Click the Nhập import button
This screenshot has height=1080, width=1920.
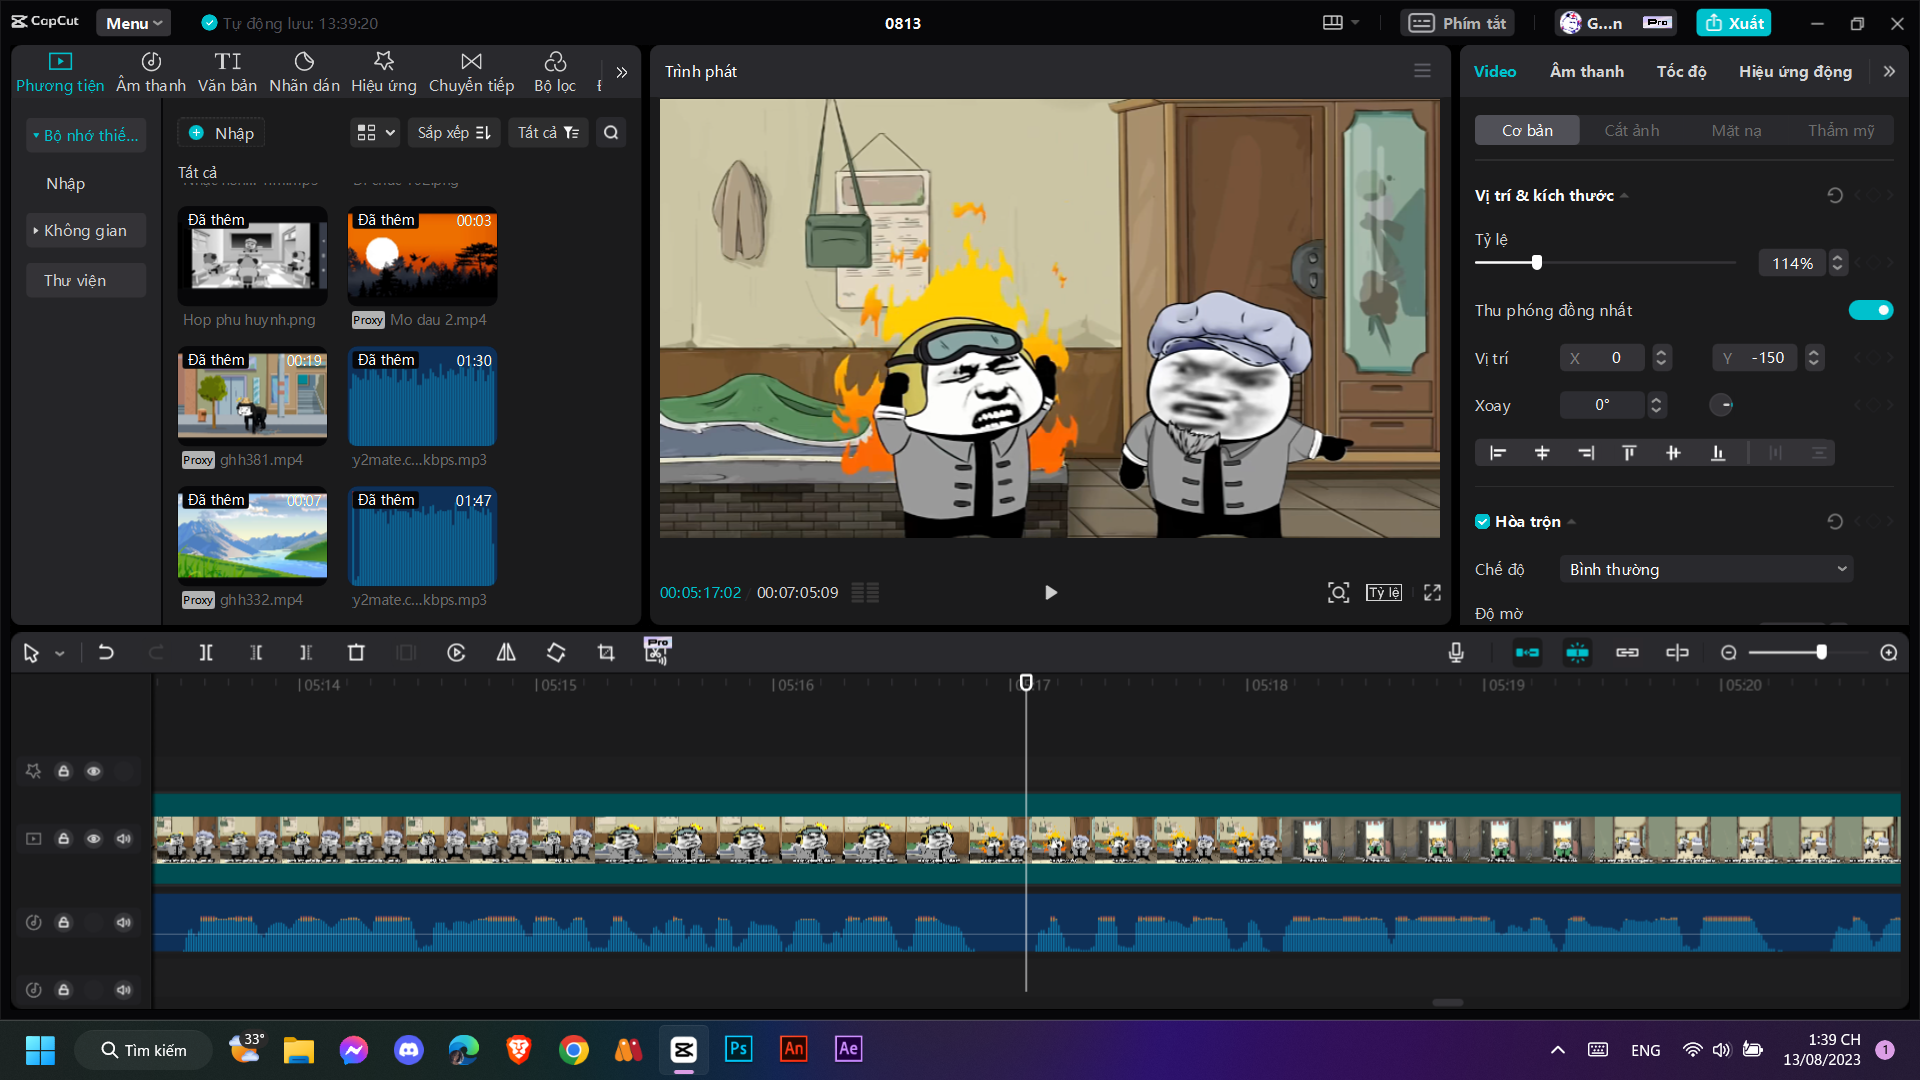pyautogui.click(x=221, y=133)
